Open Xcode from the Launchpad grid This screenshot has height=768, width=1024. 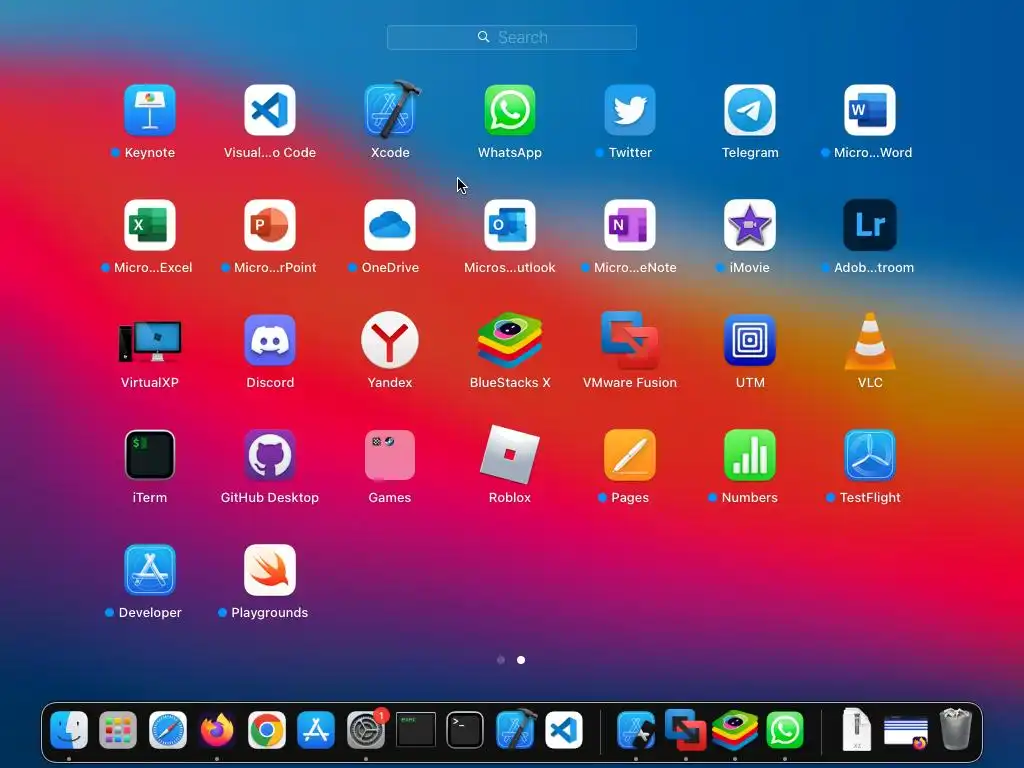click(390, 110)
